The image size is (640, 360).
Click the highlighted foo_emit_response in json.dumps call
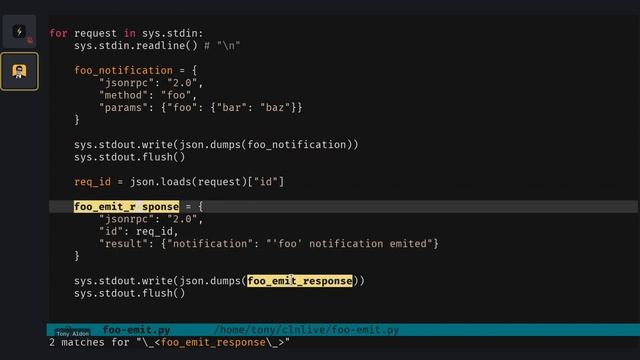coord(300,281)
